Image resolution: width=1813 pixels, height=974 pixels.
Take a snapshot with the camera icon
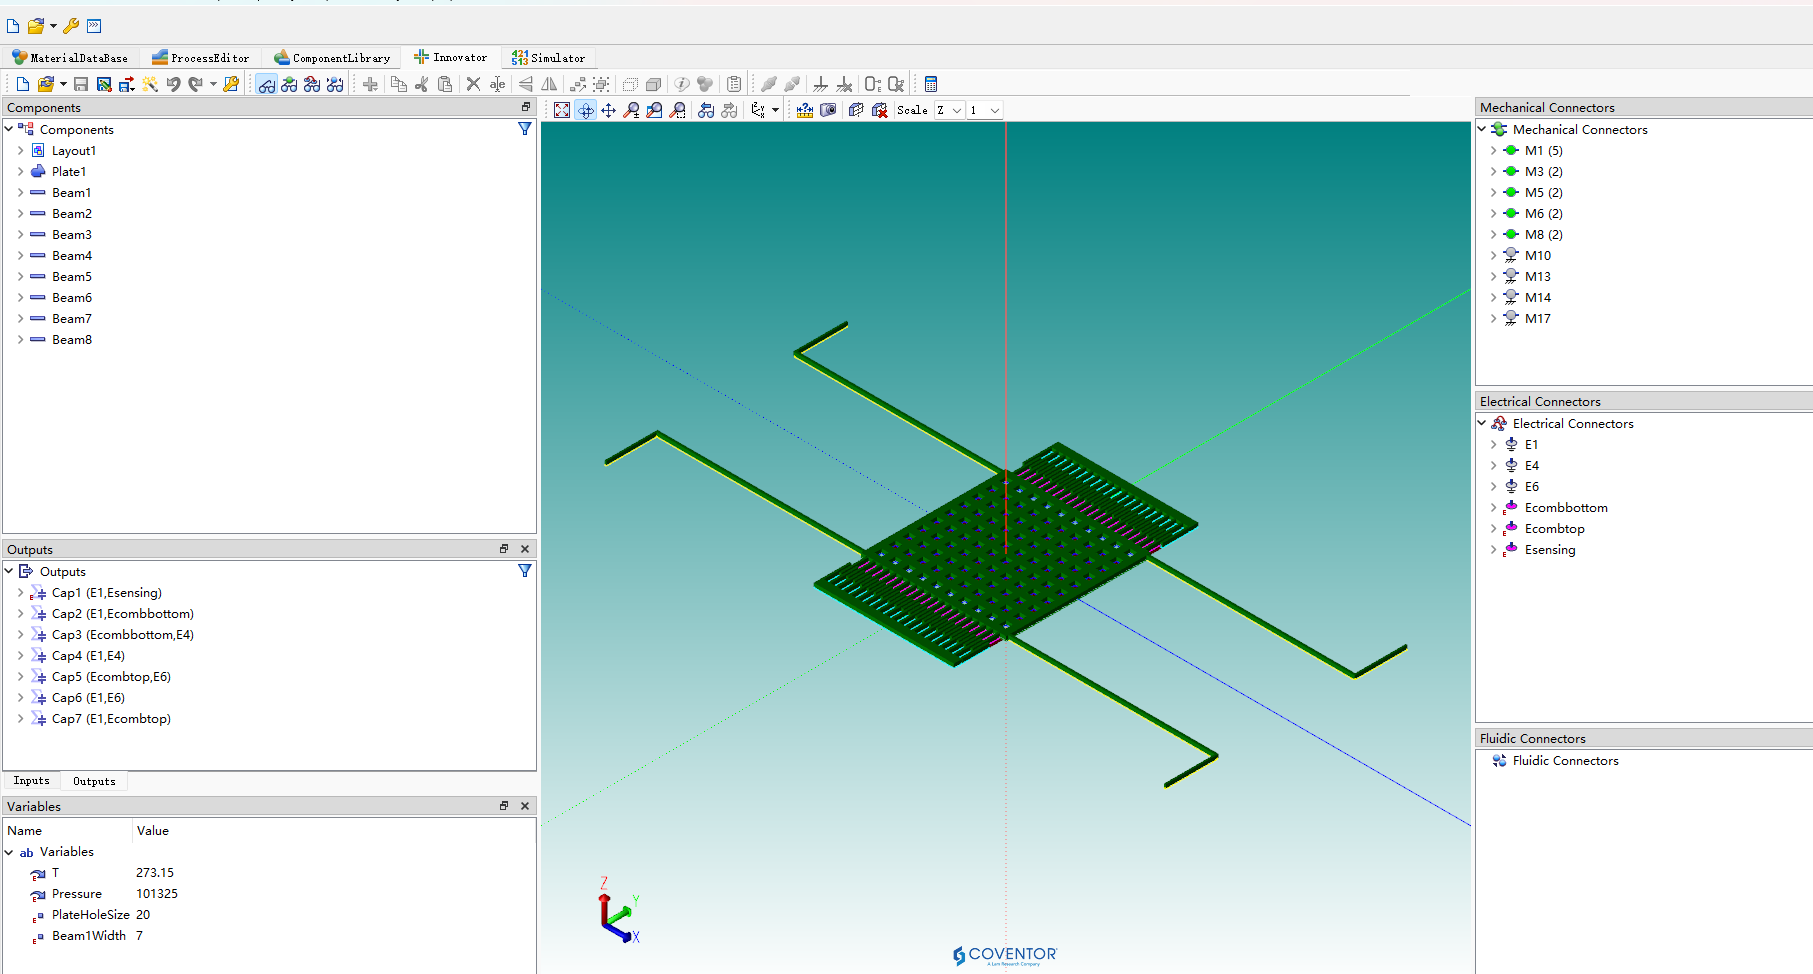pyautogui.click(x=828, y=110)
